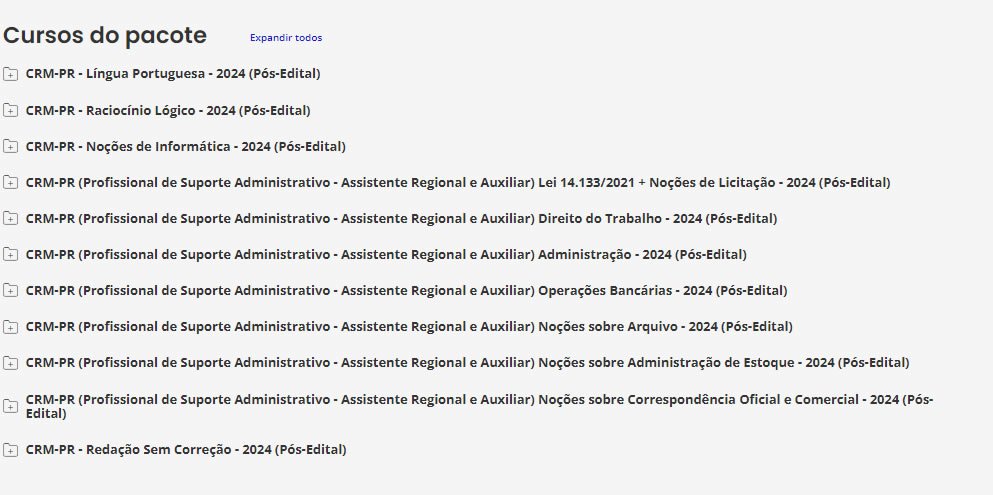Open CRM-PR Língua Portuguesa 2024 course title
The width and height of the screenshot is (993, 495).
point(173,73)
